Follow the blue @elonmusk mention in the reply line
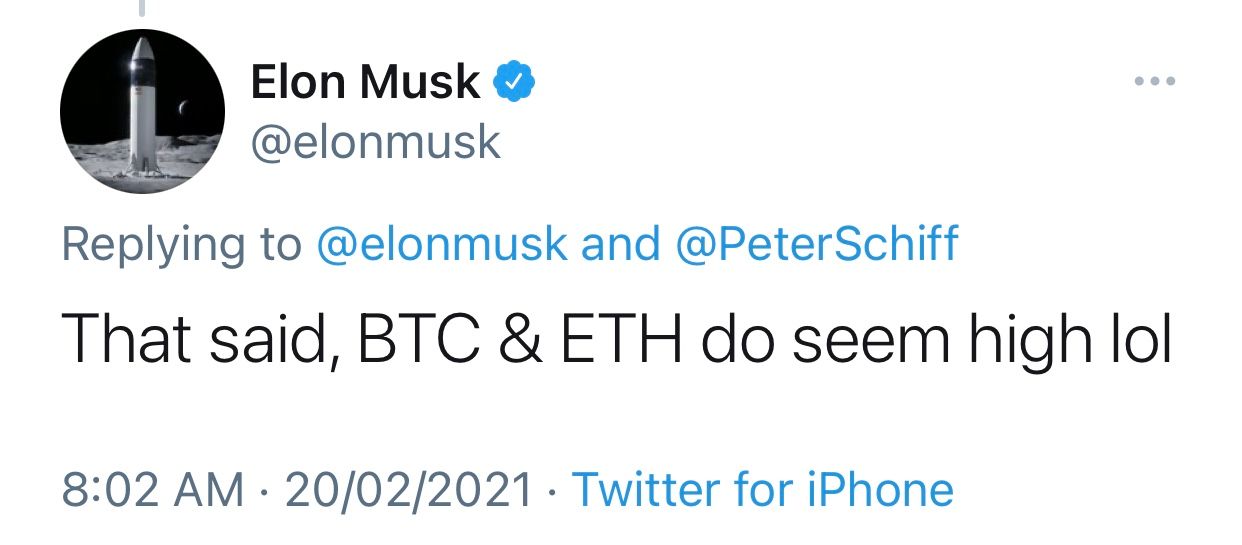1242x545 pixels. [x=442, y=243]
